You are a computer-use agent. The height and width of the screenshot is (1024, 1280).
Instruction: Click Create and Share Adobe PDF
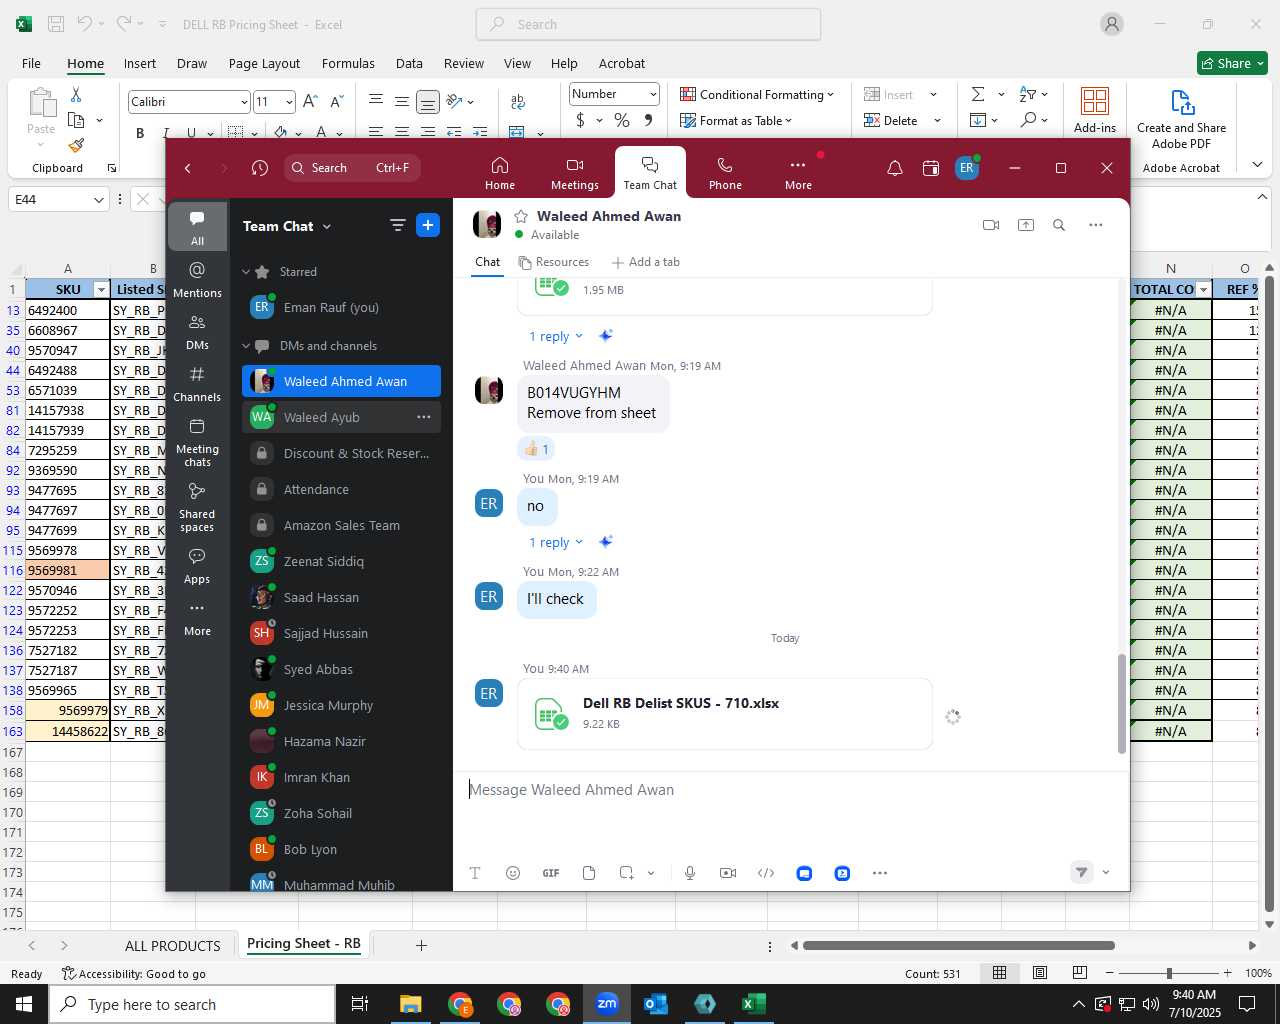(1181, 120)
